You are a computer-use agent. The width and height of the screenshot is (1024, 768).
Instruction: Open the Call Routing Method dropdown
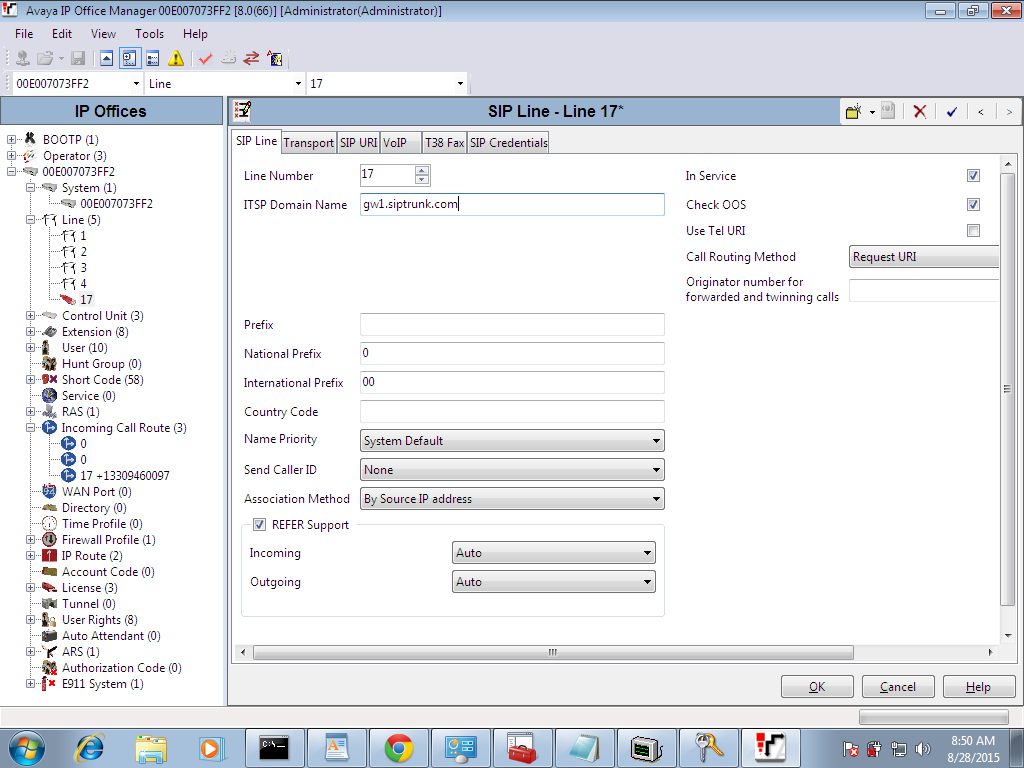924,257
